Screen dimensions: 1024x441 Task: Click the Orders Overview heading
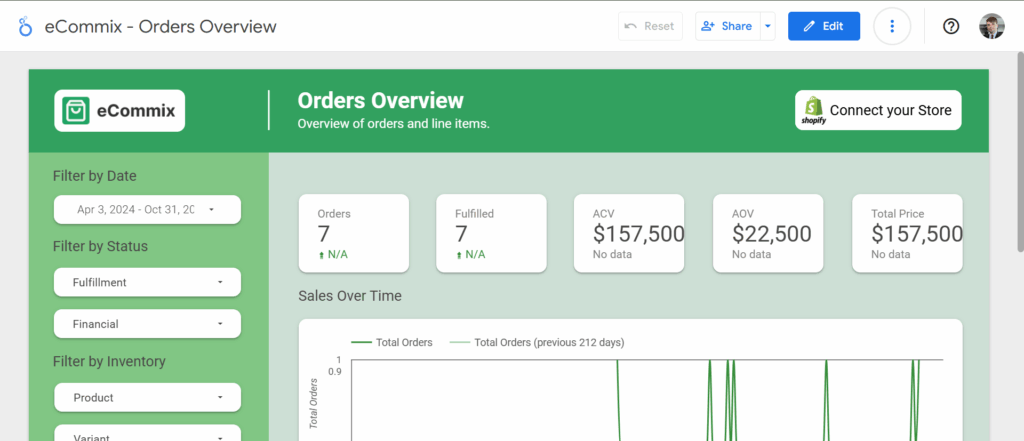381,101
